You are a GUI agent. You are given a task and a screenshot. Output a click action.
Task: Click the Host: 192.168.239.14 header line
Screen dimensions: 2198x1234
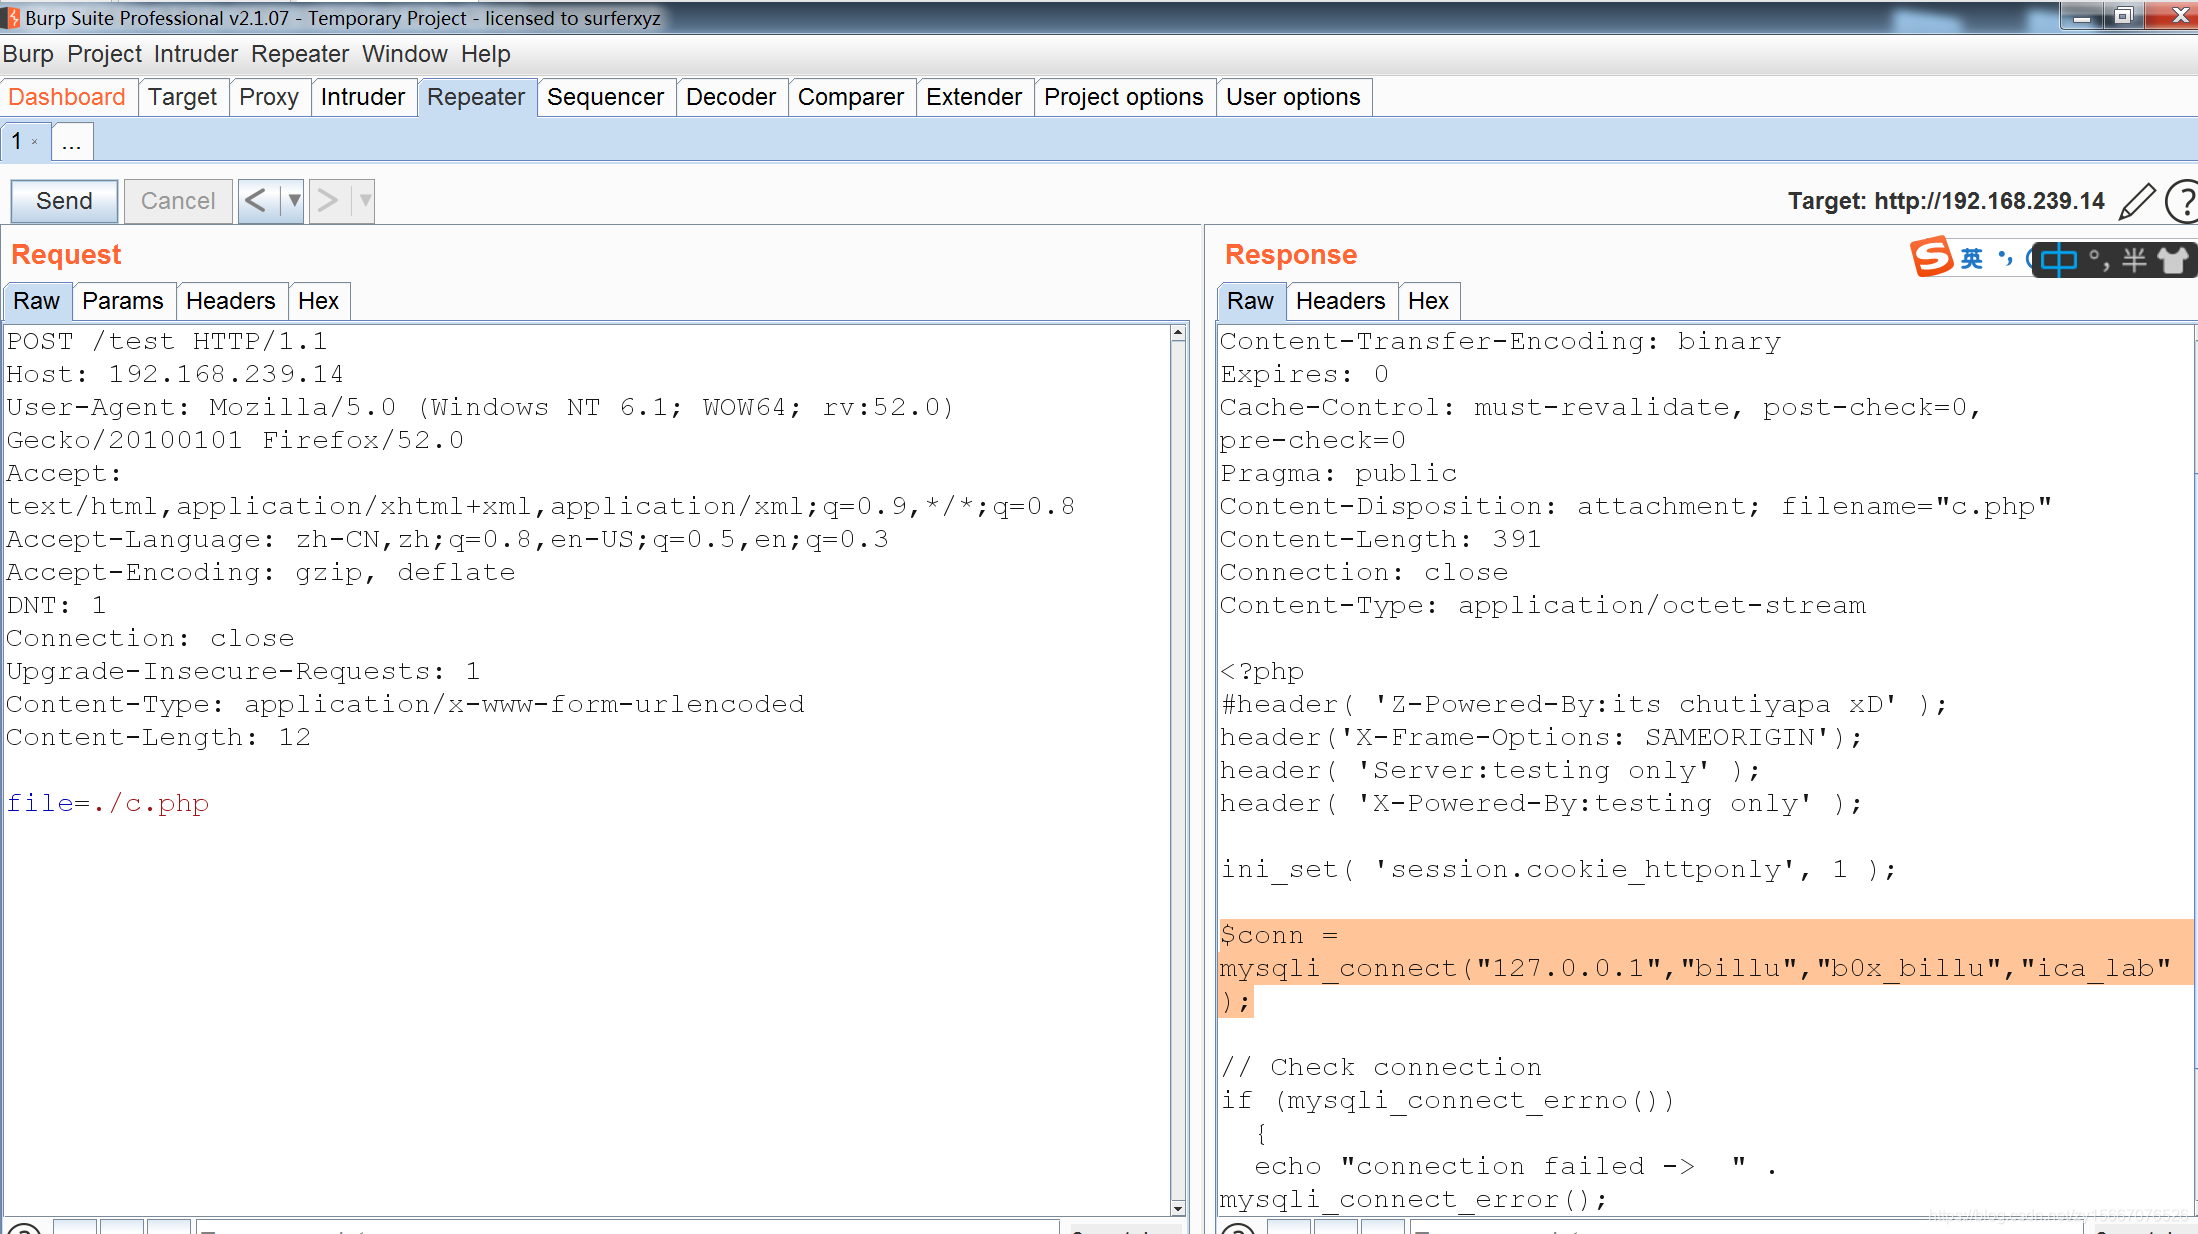[x=175, y=375]
